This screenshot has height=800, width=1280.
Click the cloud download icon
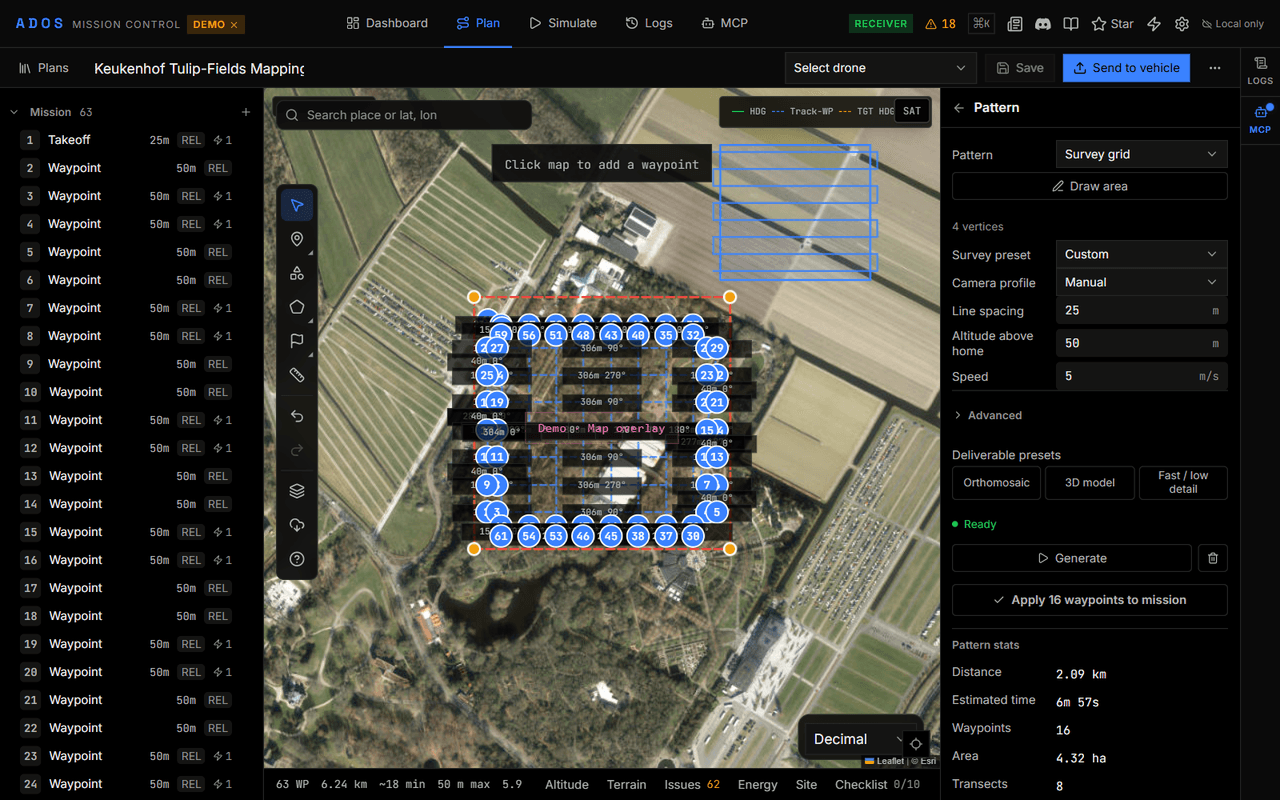pyautogui.click(x=297, y=525)
